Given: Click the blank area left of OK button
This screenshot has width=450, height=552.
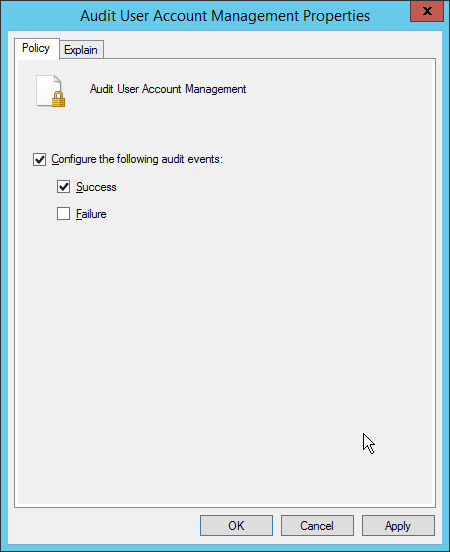Looking at the screenshot, I should coord(106,526).
